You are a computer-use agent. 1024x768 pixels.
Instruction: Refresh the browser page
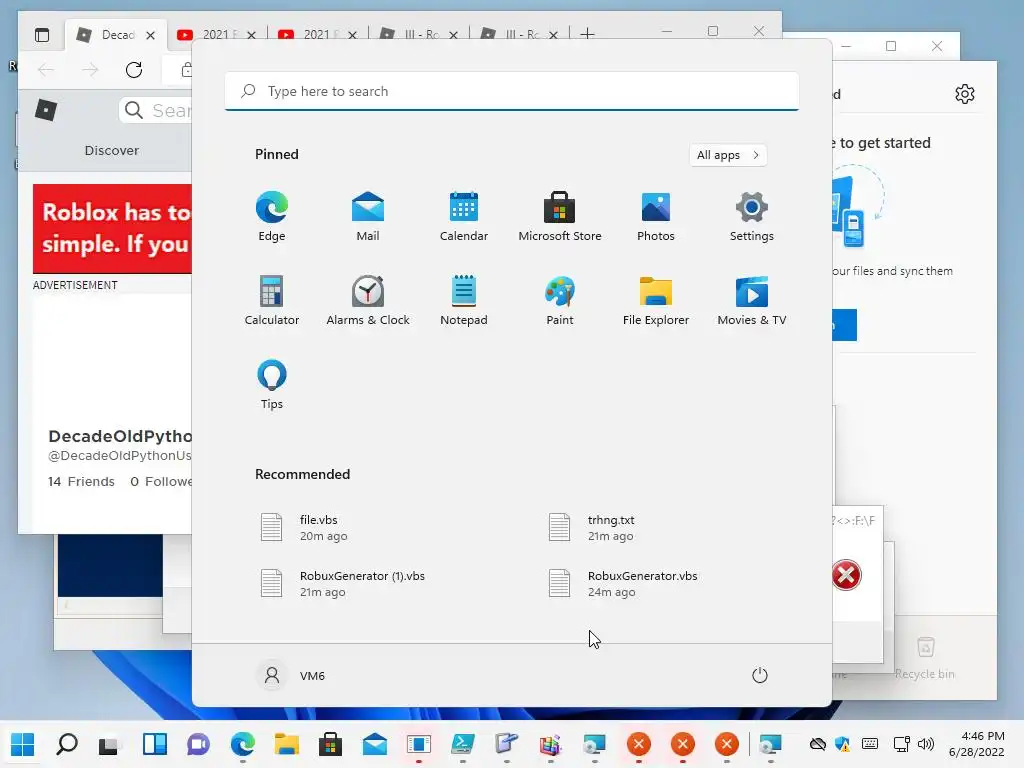click(x=134, y=70)
